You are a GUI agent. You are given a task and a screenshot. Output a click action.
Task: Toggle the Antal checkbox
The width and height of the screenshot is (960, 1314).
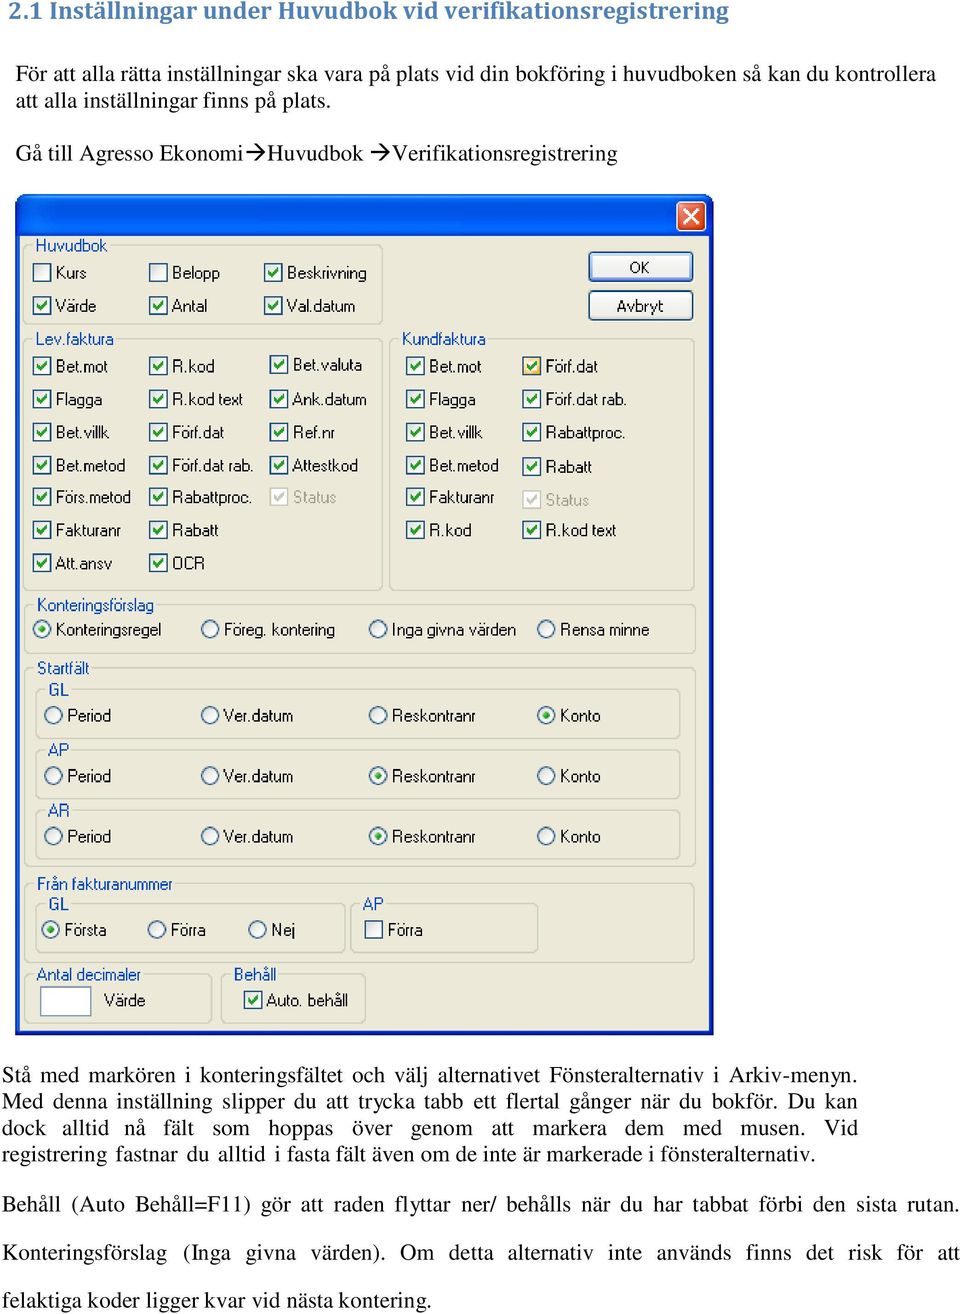[158, 306]
